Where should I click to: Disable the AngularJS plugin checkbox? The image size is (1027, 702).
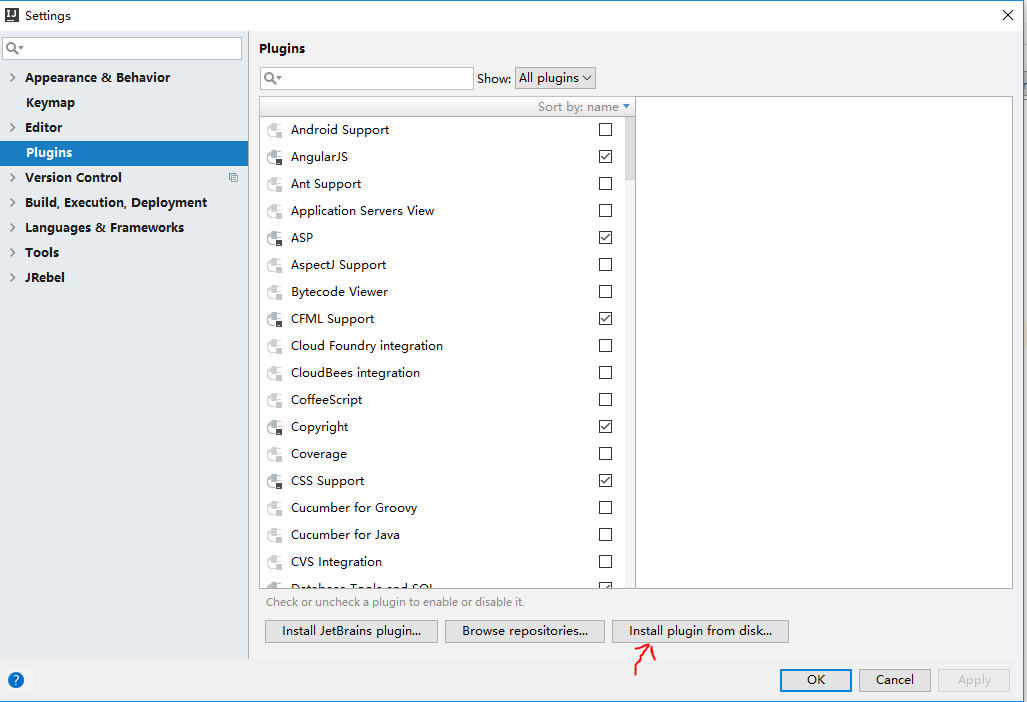pyautogui.click(x=605, y=157)
